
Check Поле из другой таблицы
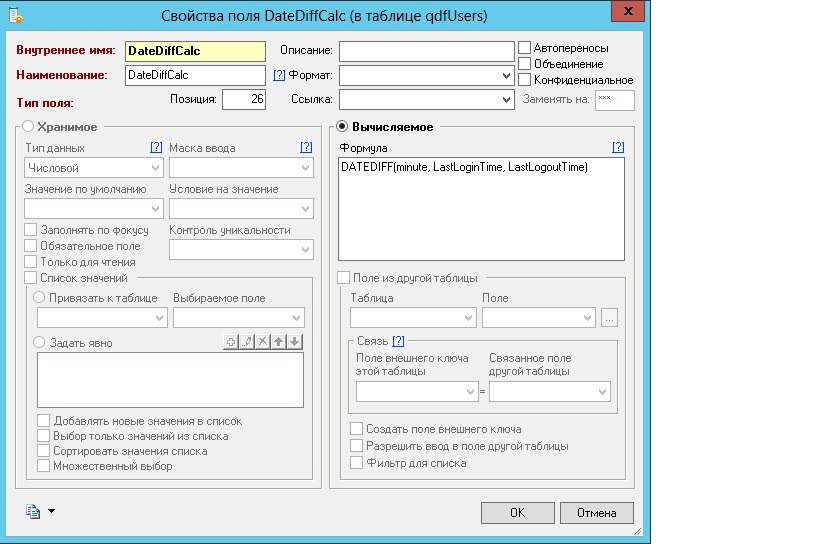pos(344,278)
